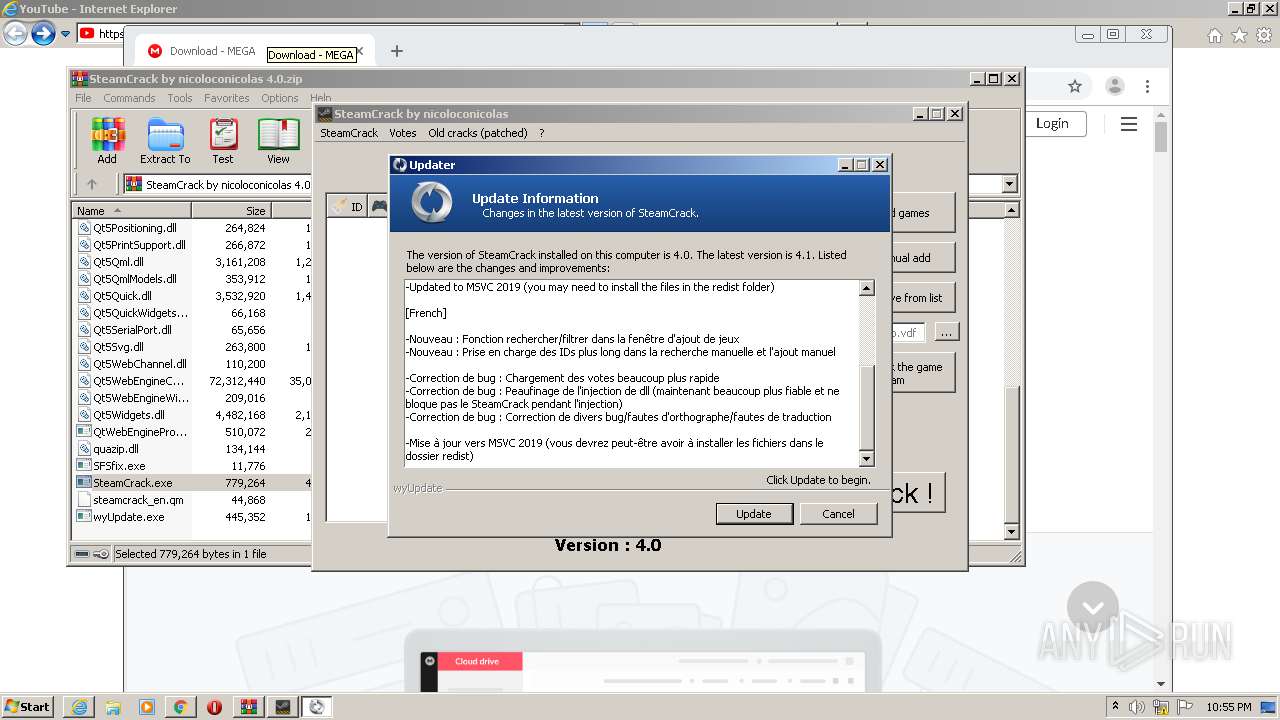The height and width of the screenshot is (720, 1280).
Task: Click the WinRAR Add archive icon
Action: pyautogui.click(x=107, y=140)
